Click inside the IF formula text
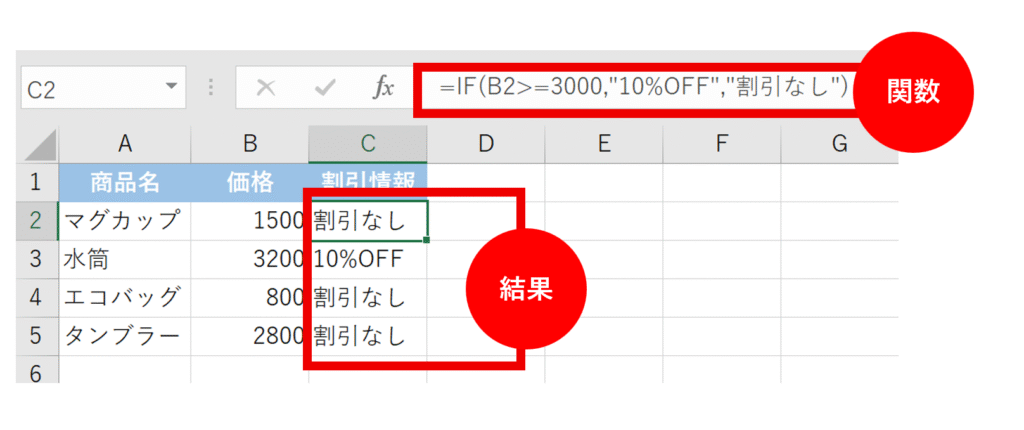Viewport: 1024px width, 430px height. (640, 88)
